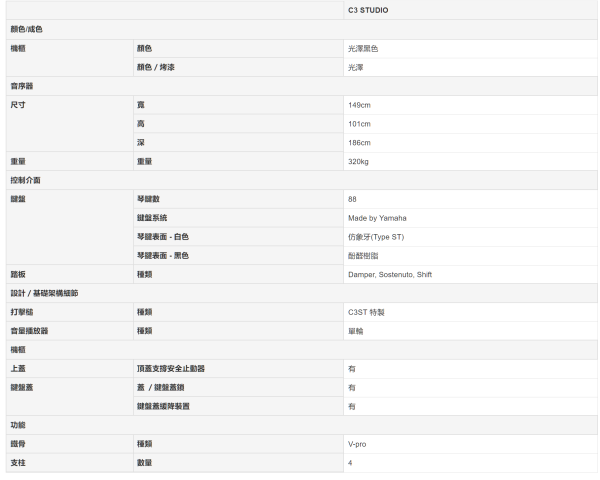Select the 光澤黑色 color value

(363, 48)
